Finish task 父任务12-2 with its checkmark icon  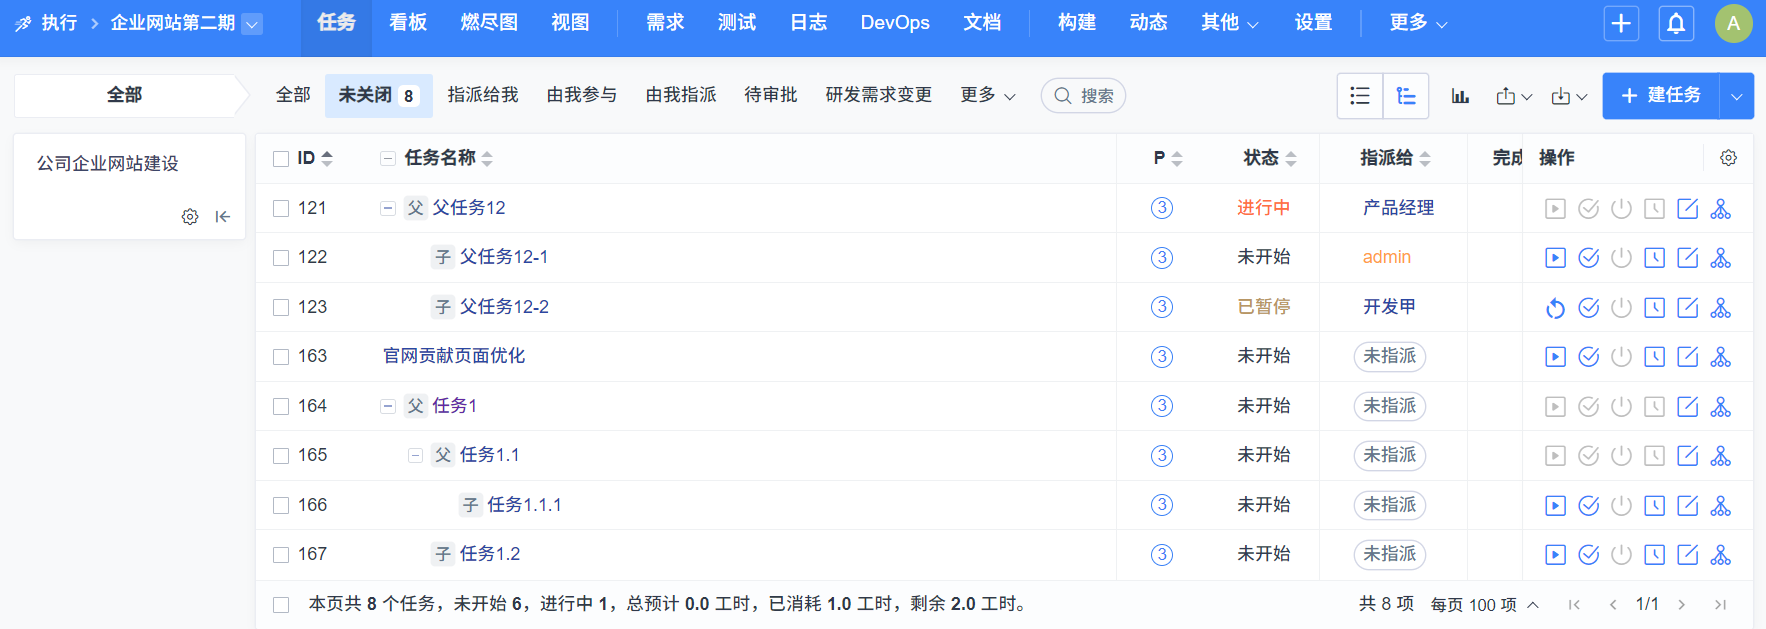pyautogui.click(x=1588, y=308)
